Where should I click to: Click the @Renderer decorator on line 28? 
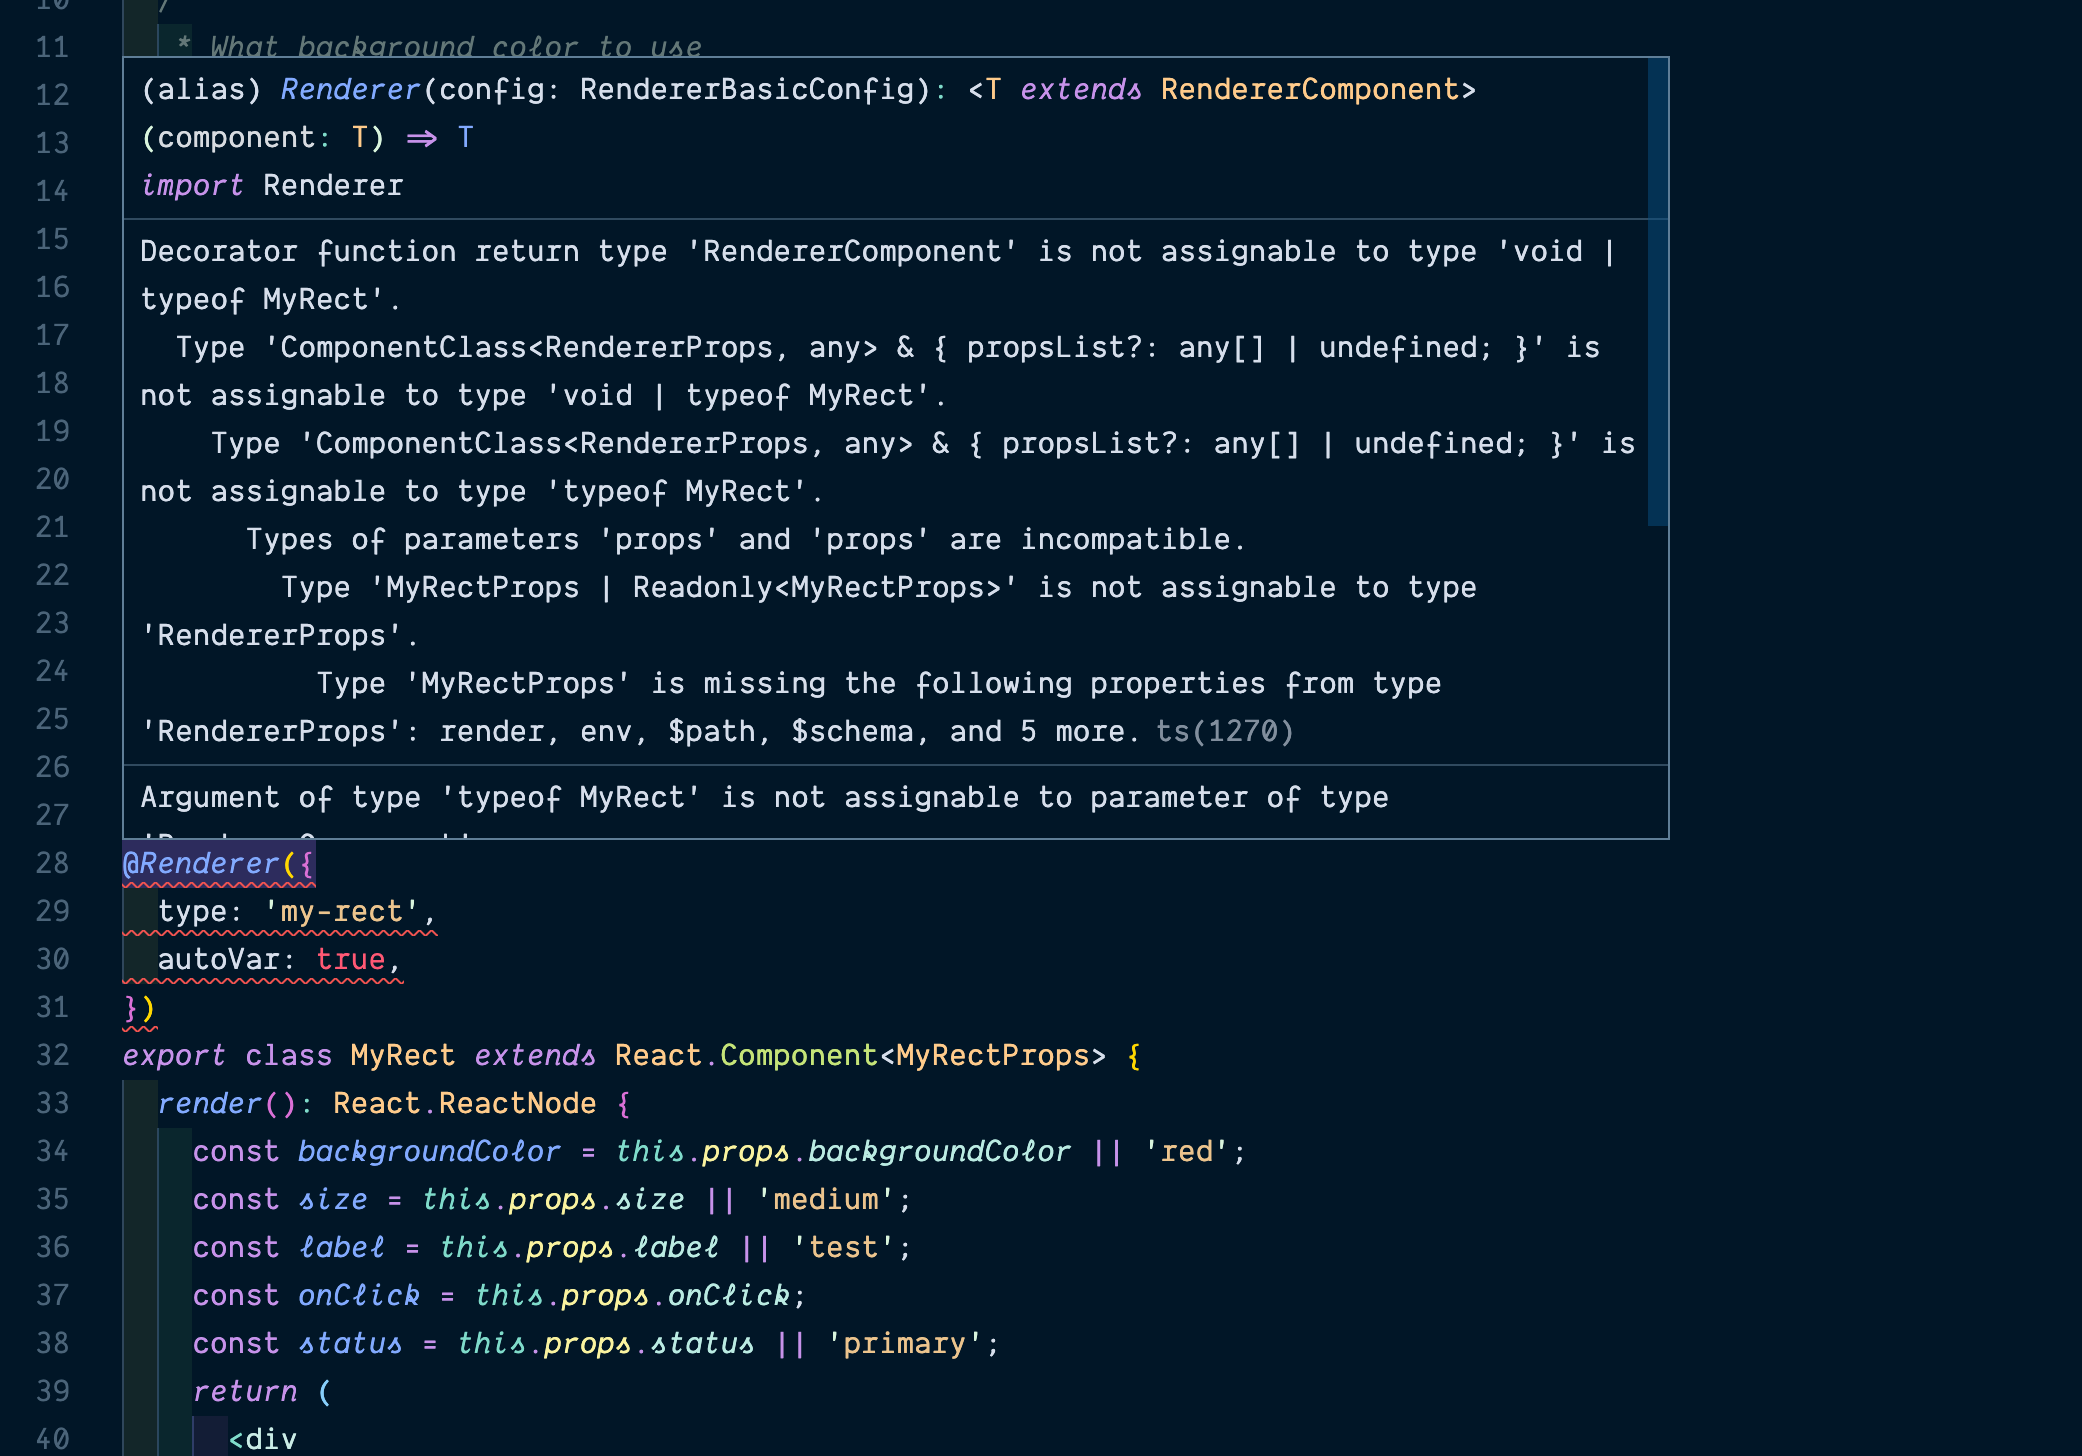click(x=200, y=864)
